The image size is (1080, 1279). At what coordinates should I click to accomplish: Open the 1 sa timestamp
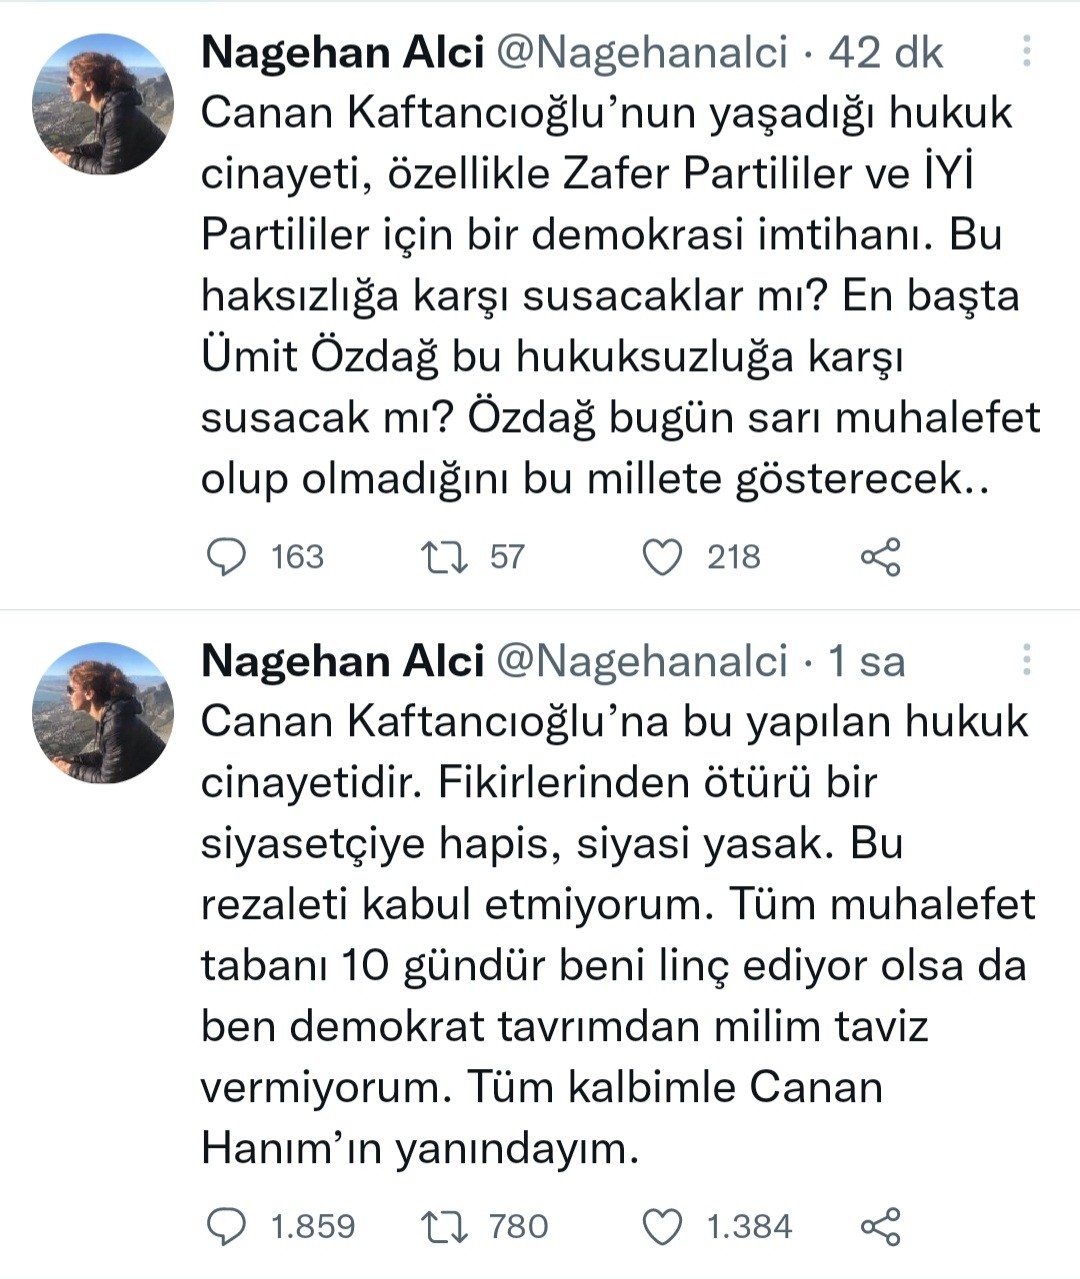click(866, 661)
